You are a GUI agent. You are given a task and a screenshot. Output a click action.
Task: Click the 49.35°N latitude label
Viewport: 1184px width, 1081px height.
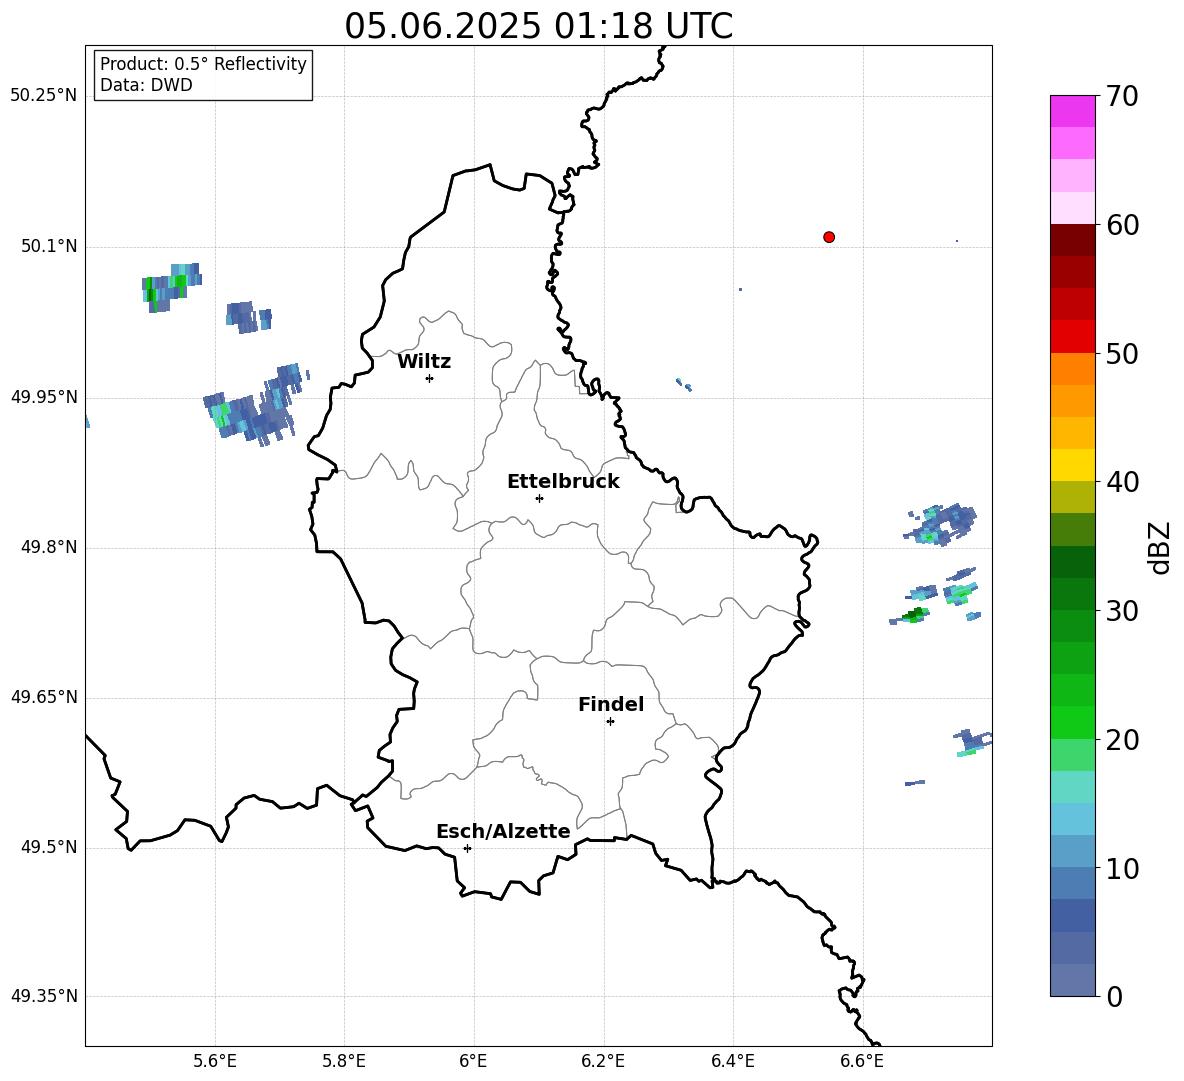44,996
